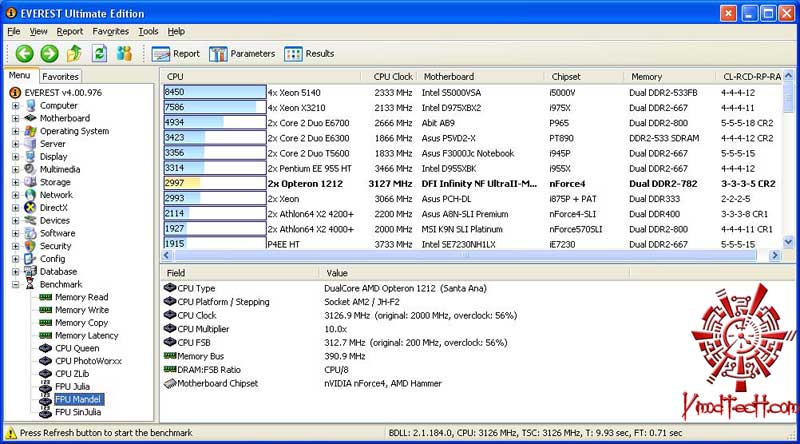Click the Refresh toolbar icon
This screenshot has width=800, height=444.
[99, 53]
